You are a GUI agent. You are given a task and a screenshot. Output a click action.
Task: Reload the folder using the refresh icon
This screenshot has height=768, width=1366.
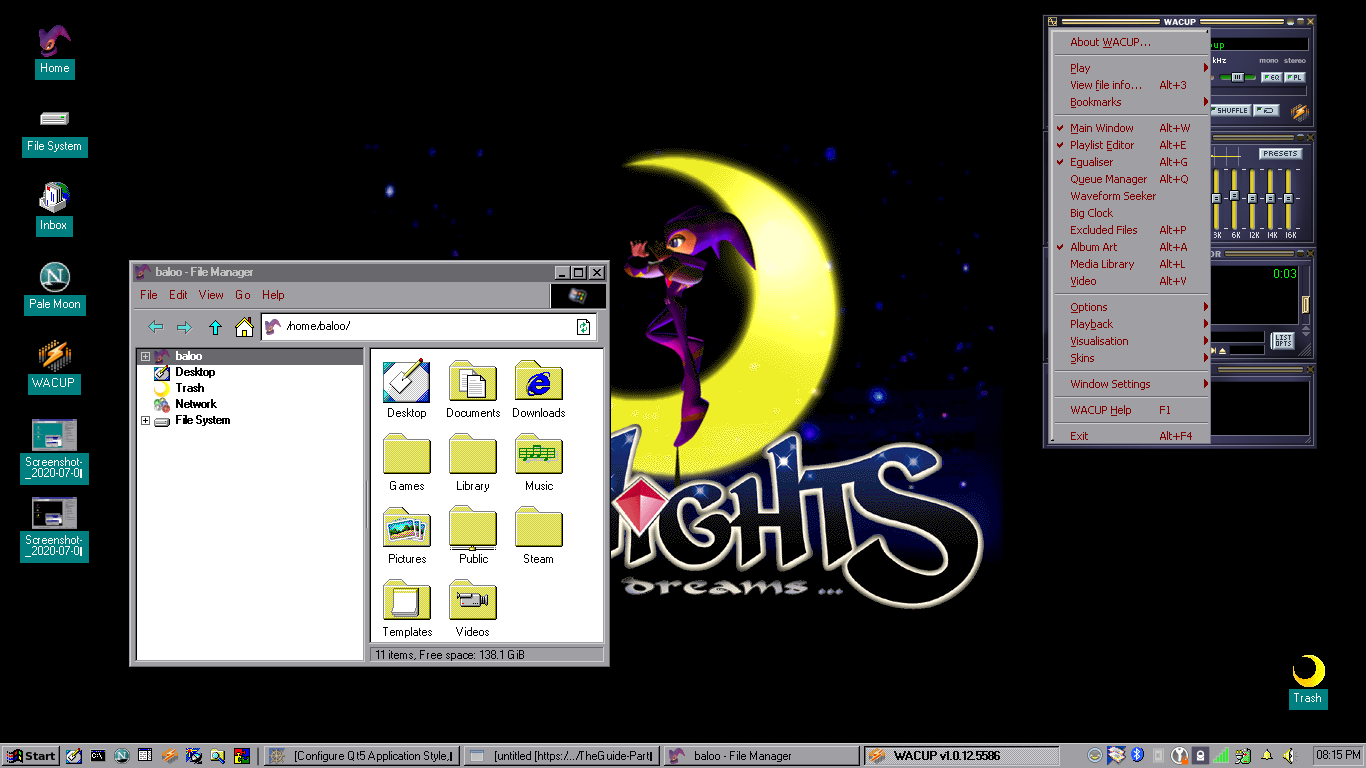click(x=584, y=327)
